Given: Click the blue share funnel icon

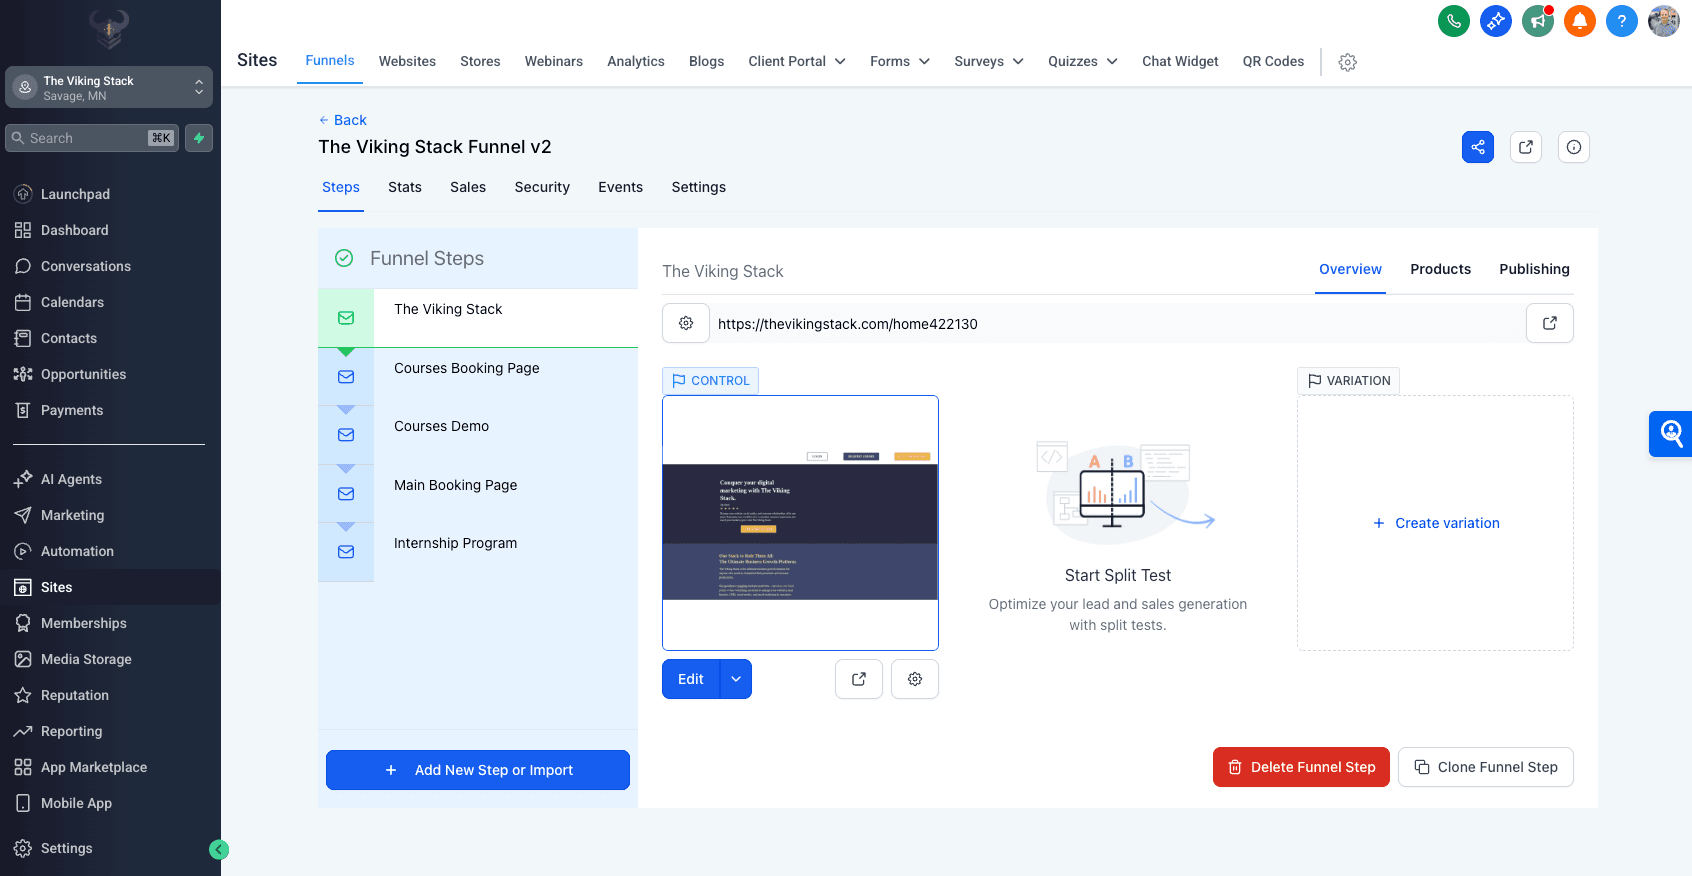Looking at the screenshot, I should (1477, 147).
